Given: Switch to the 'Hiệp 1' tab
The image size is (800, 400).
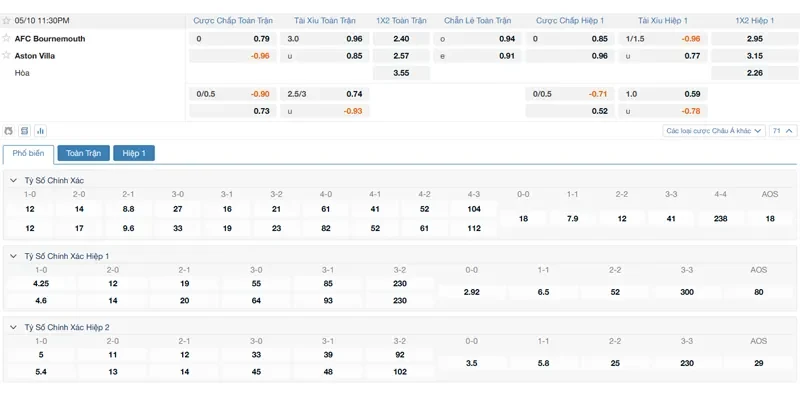Looking at the screenshot, I should click(134, 154).
